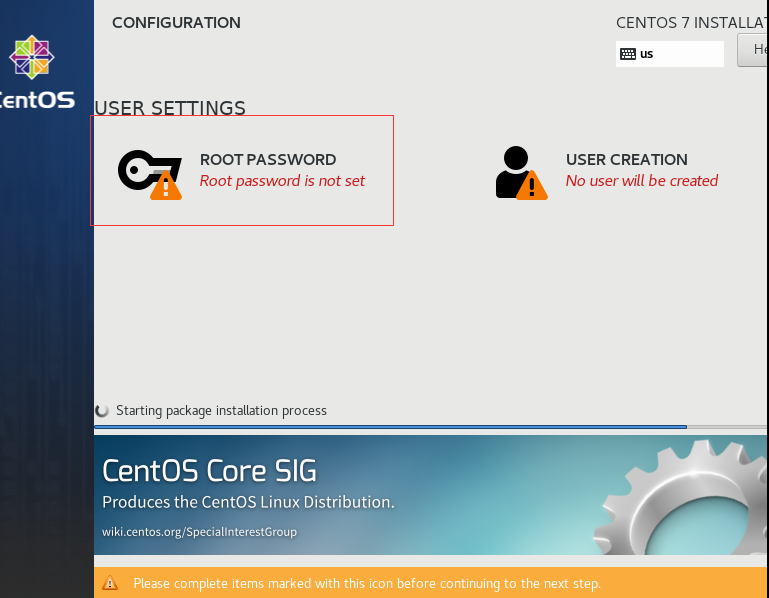Click the warning triangle on the user icon
The image size is (769, 598).
click(x=532, y=185)
